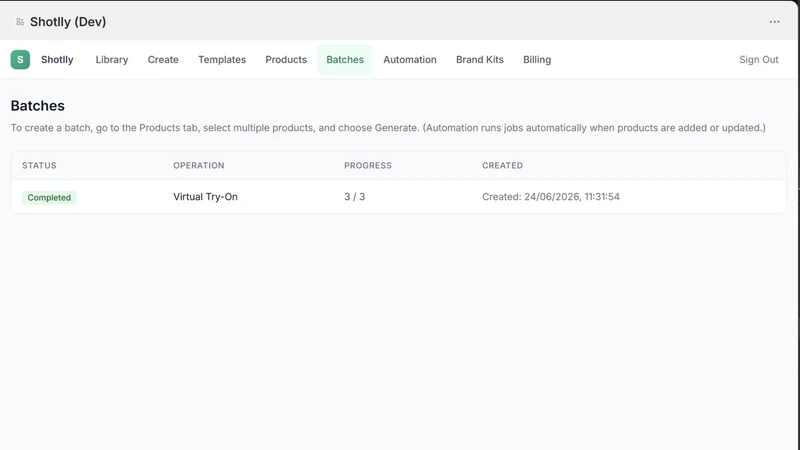Click the Sign Out link
The width and height of the screenshot is (800, 450).
tap(759, 60)
